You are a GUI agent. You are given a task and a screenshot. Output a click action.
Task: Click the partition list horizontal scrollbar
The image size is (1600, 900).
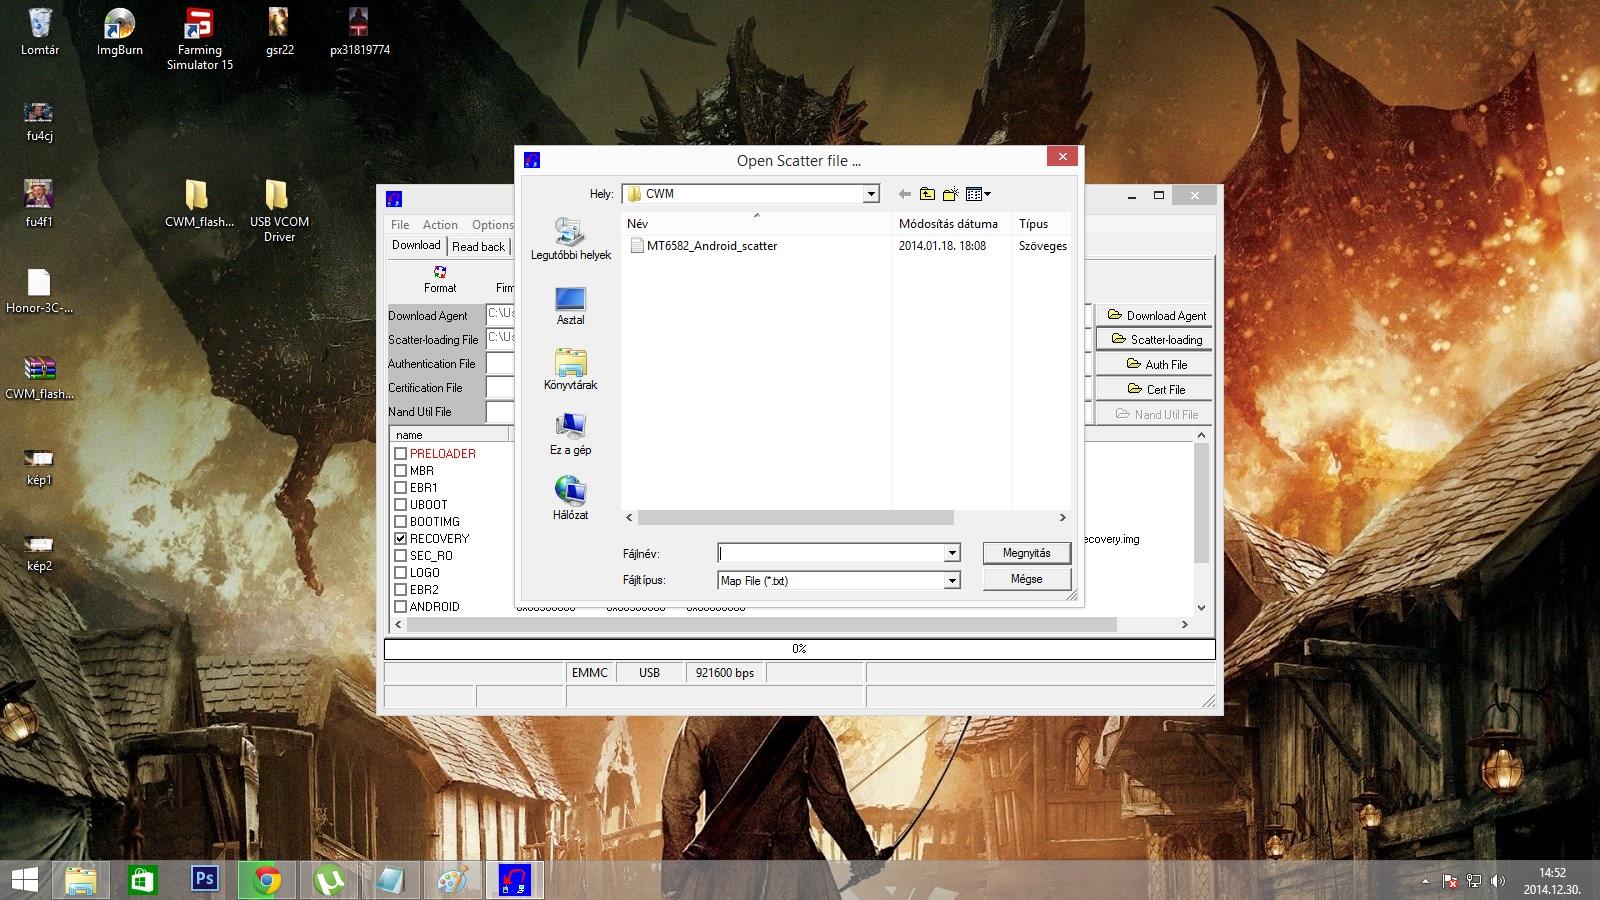point(761,624)
